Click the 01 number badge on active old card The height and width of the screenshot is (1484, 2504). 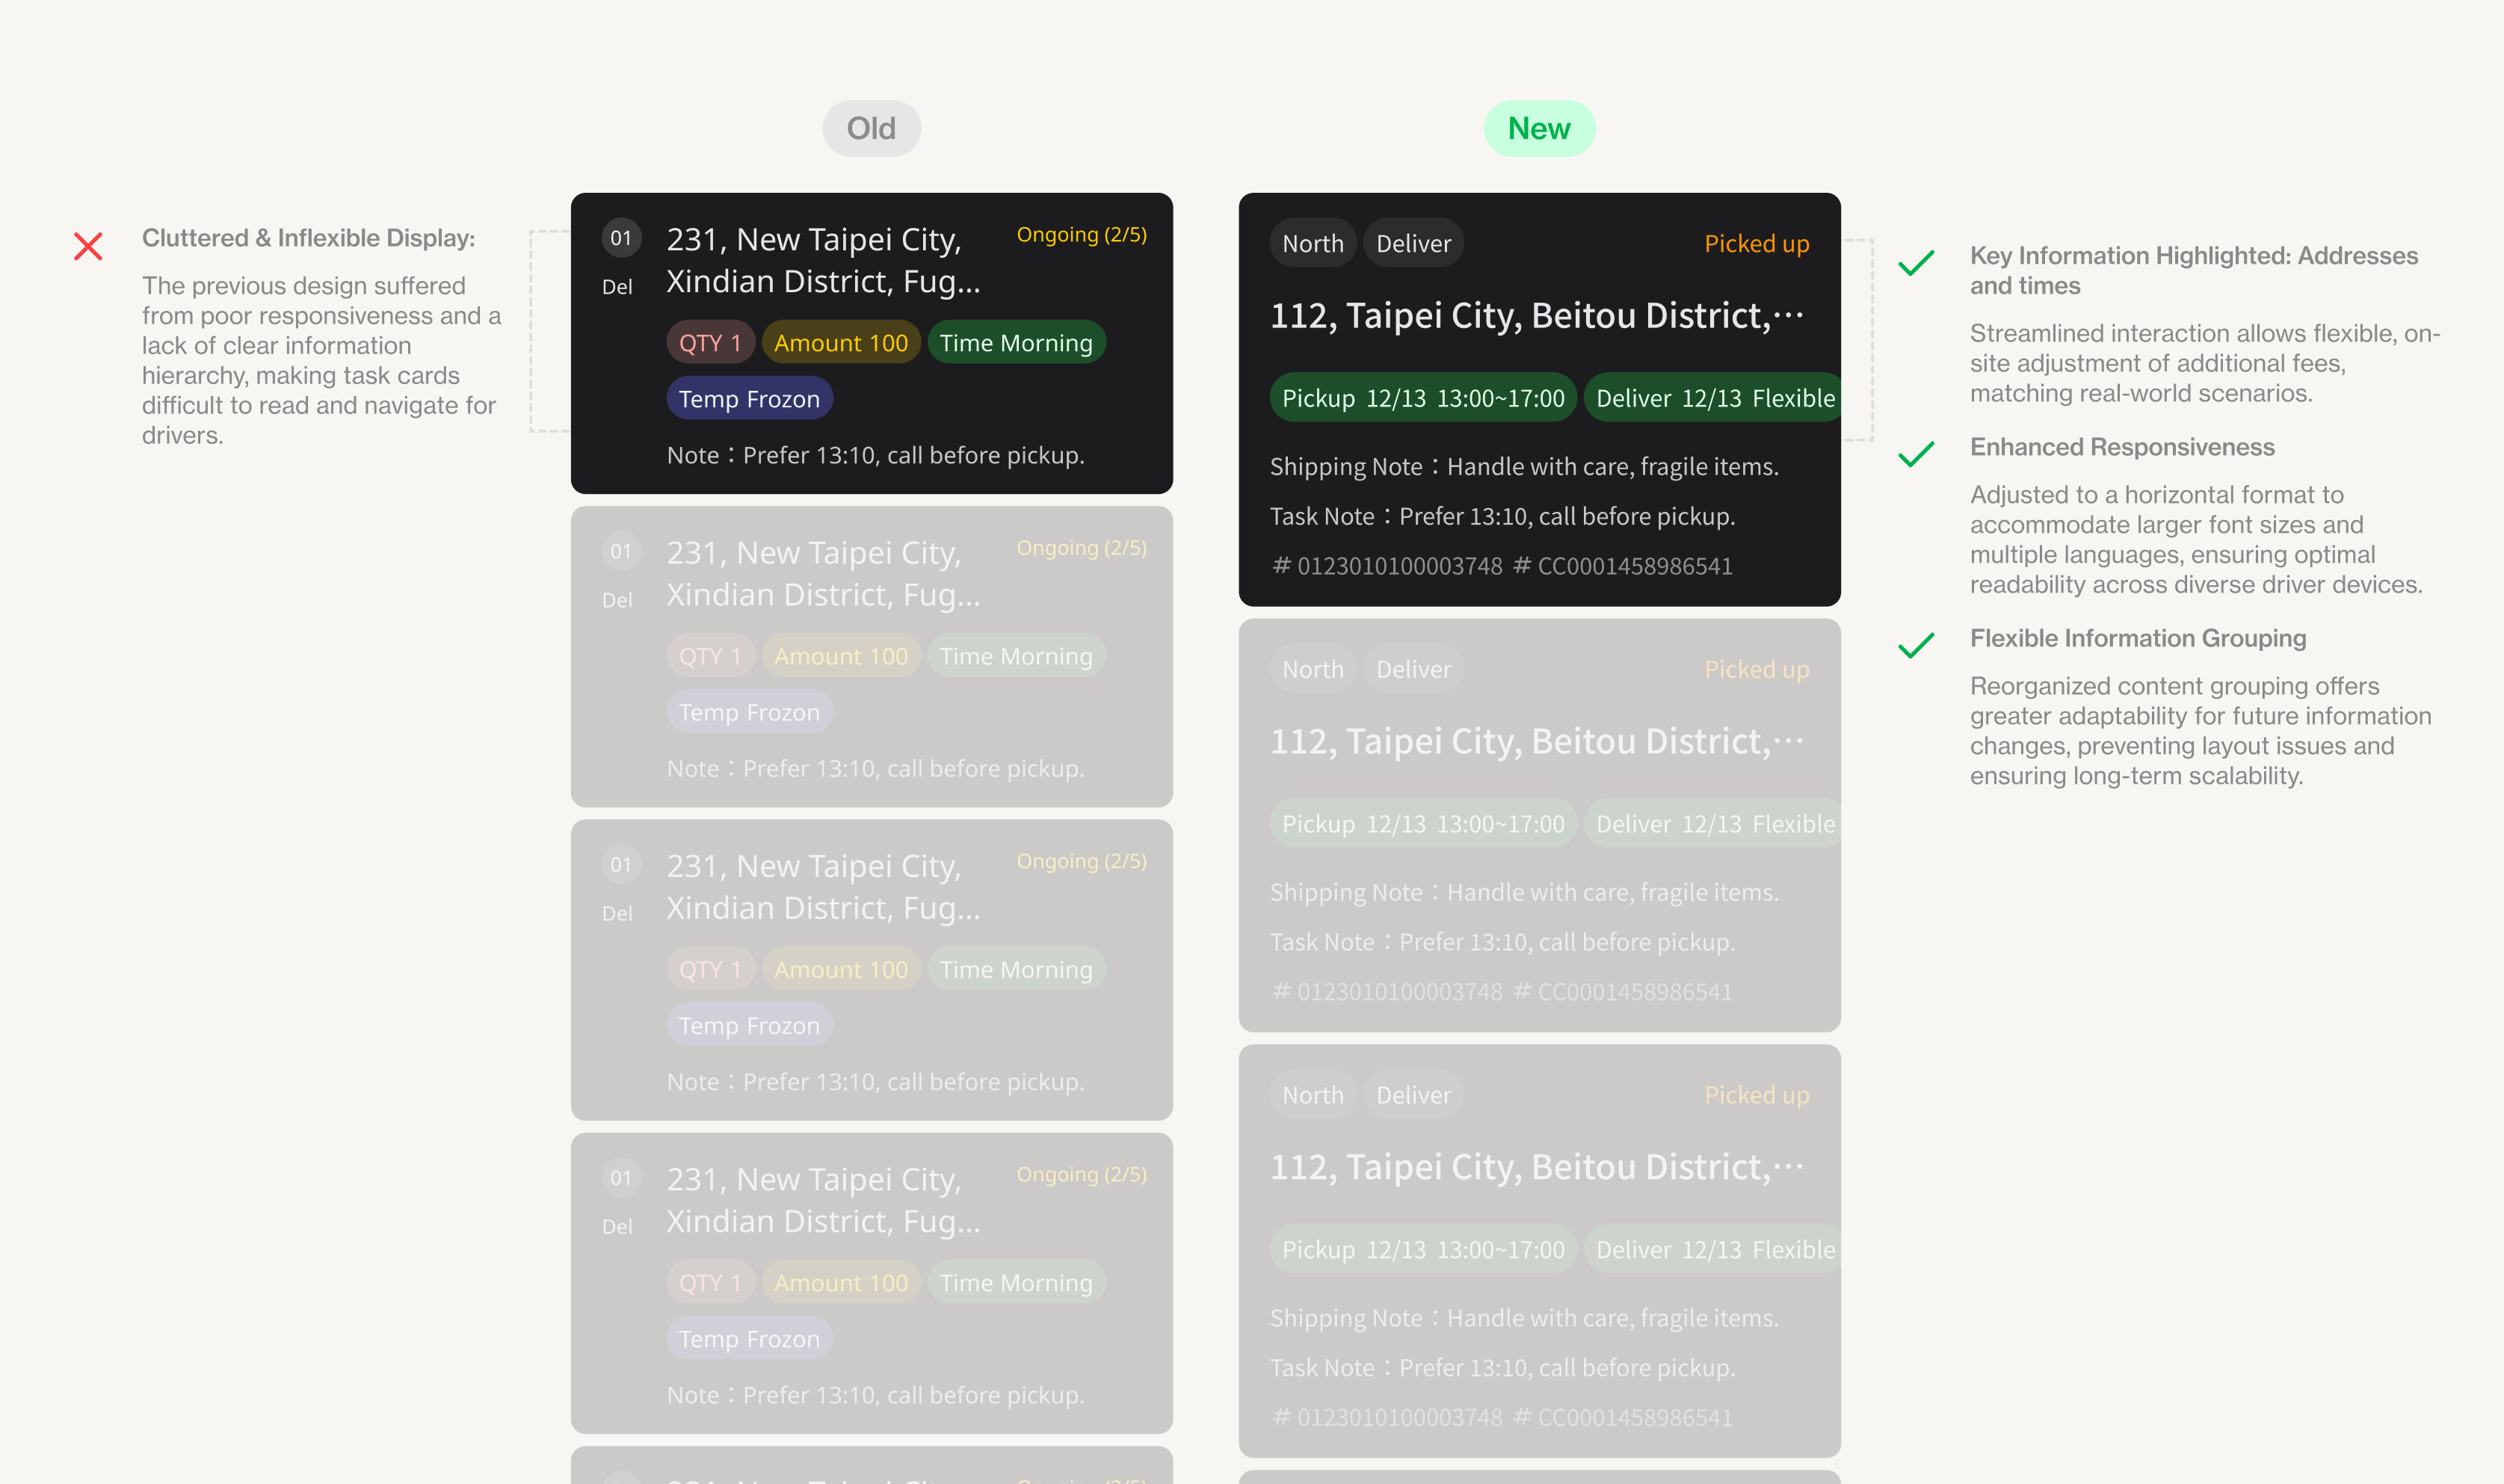point(621,238)
